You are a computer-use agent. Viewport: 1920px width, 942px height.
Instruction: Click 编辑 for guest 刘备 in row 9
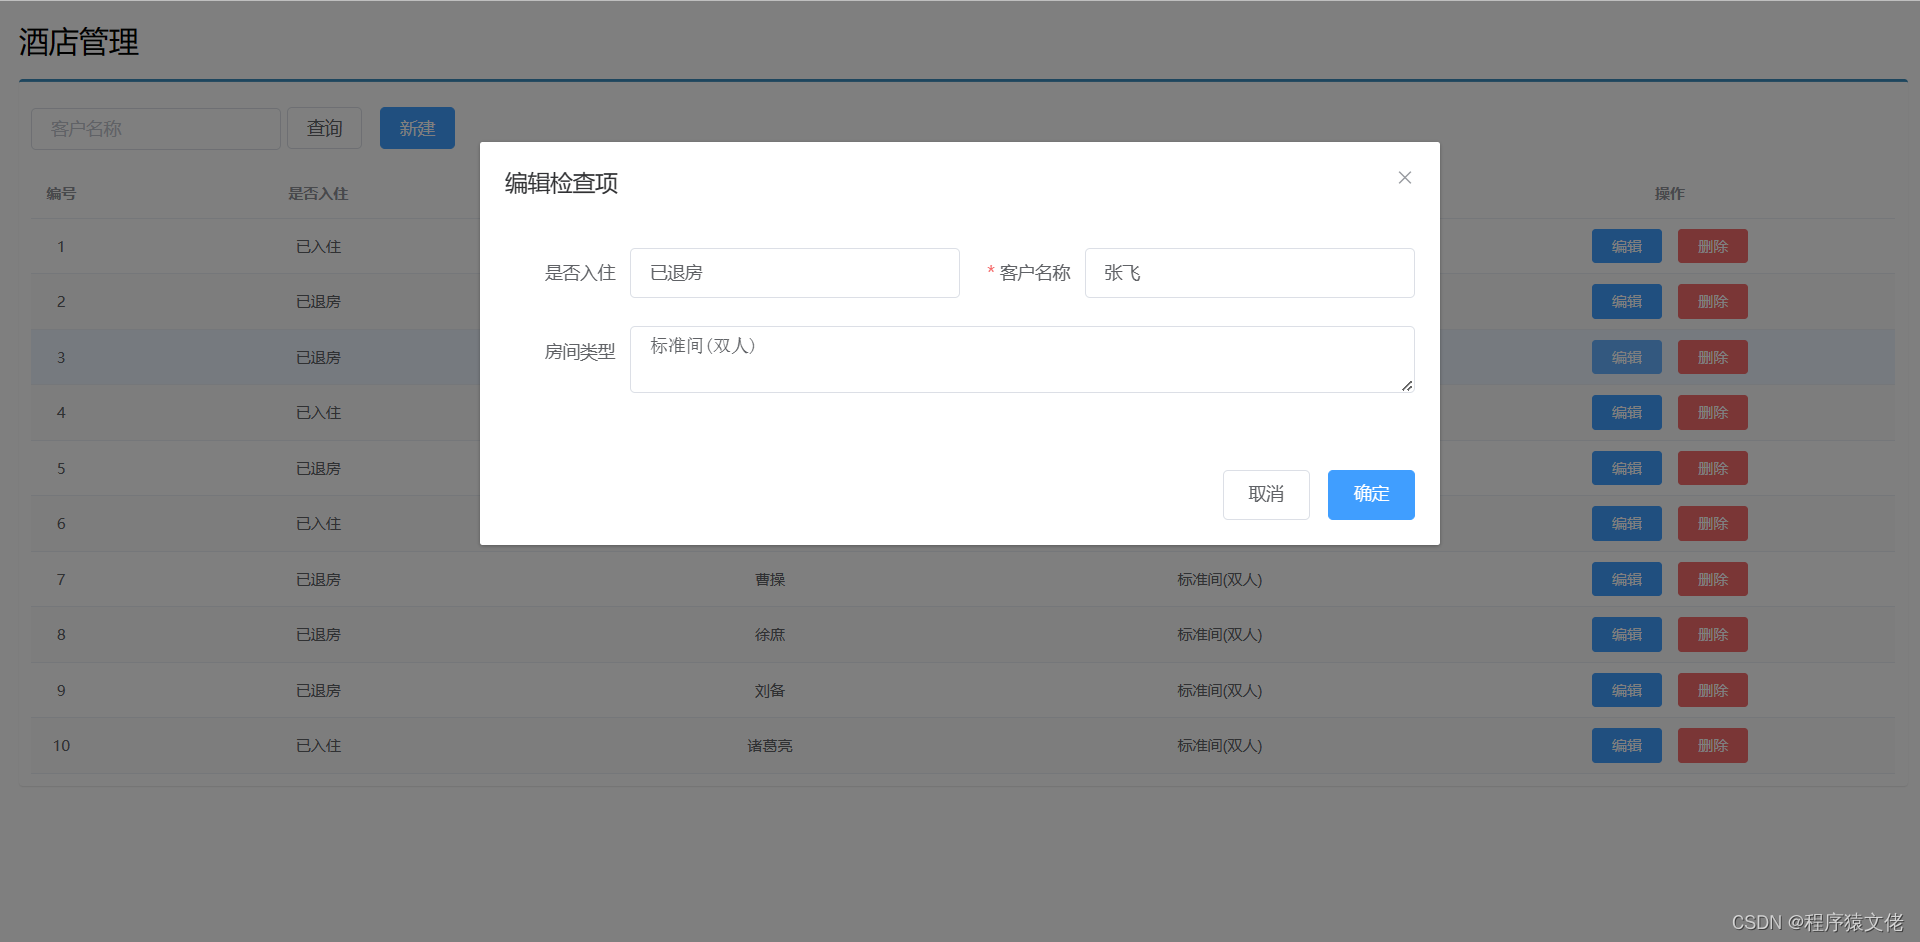click(1626, 690)
